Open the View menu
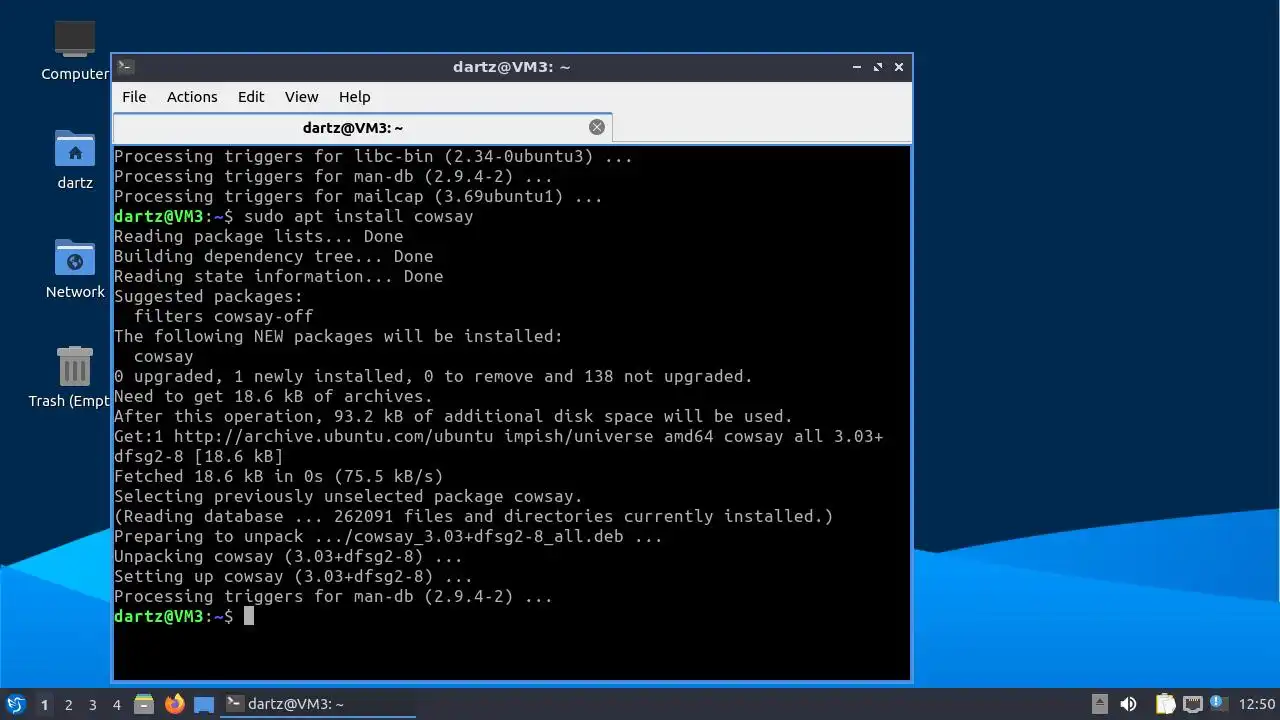1280x720 pixels. pos(301,97)
